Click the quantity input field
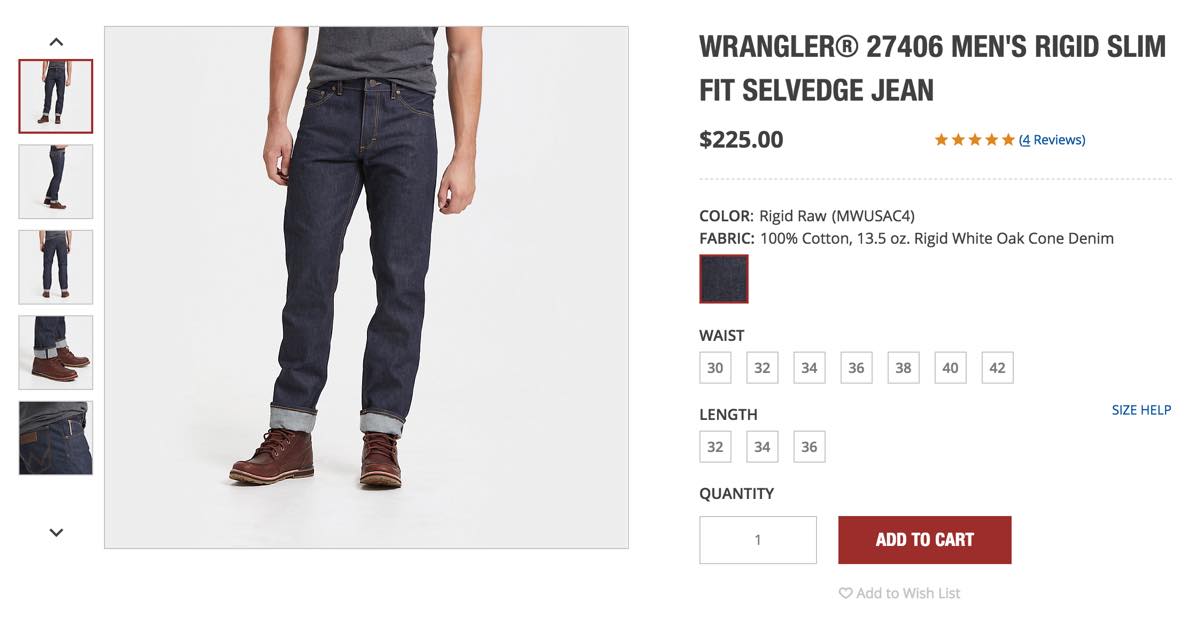This screenshot has height=622, width=1200. point(758,540)
